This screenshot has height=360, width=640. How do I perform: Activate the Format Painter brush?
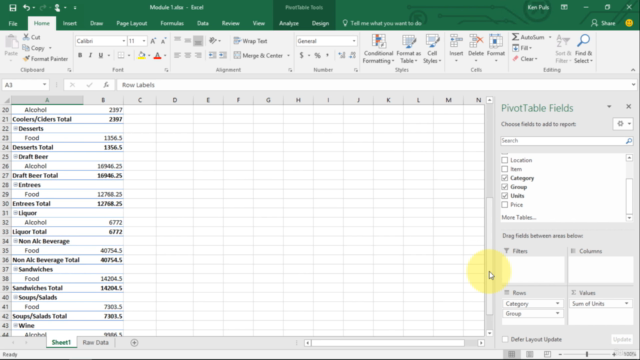point(45,59)
